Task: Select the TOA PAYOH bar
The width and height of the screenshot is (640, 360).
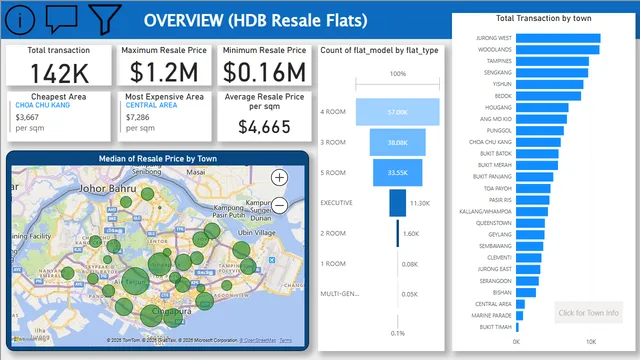Action: tap(533, 188)
